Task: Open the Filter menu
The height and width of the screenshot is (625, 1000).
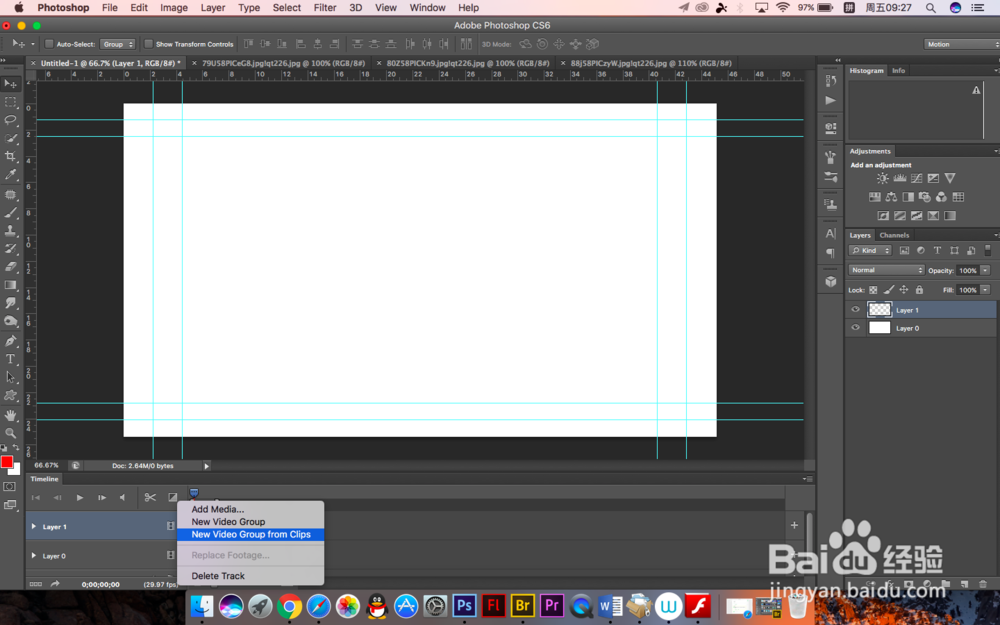Action: tap(325, 8)
